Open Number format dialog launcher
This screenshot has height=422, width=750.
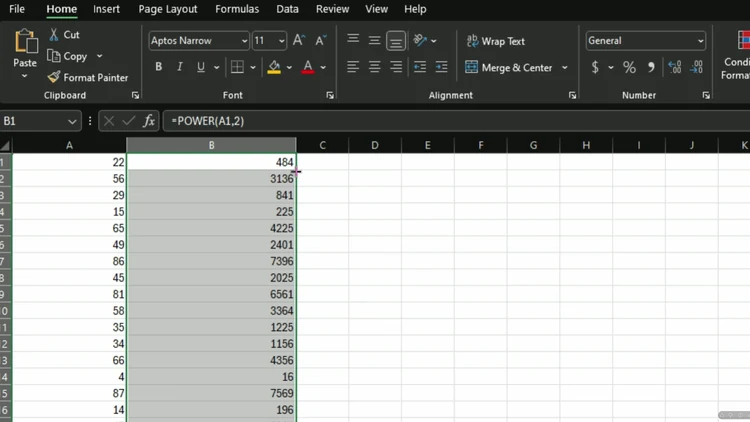pyautogui.click(x=706, y=96)
